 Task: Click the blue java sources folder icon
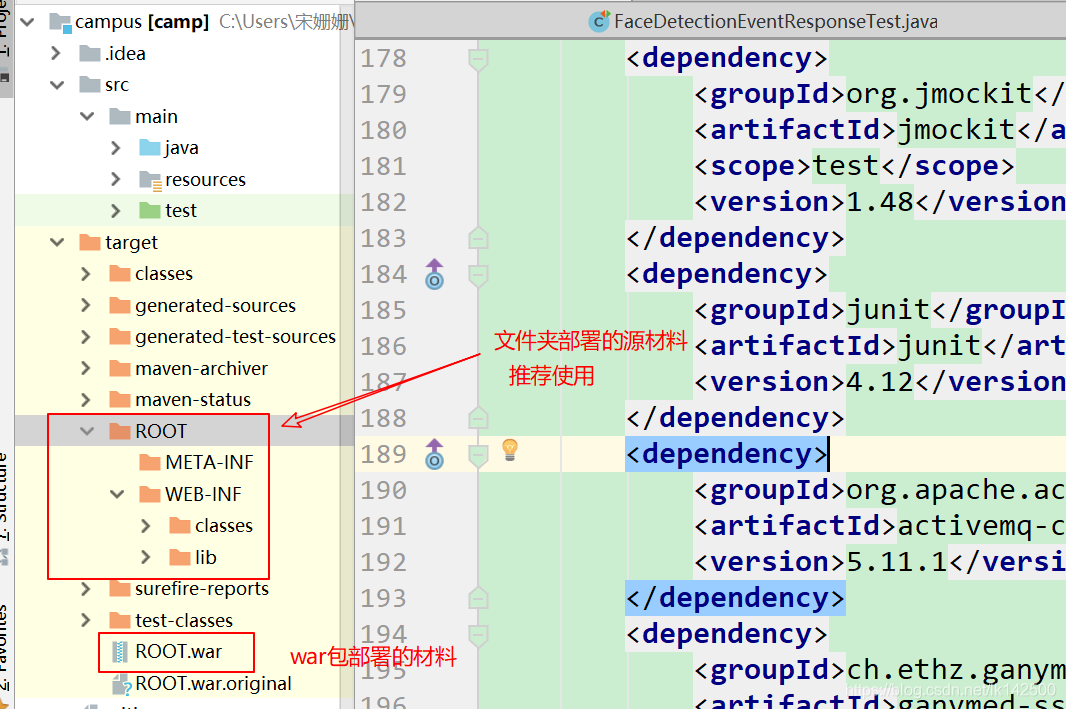point(150,148)
